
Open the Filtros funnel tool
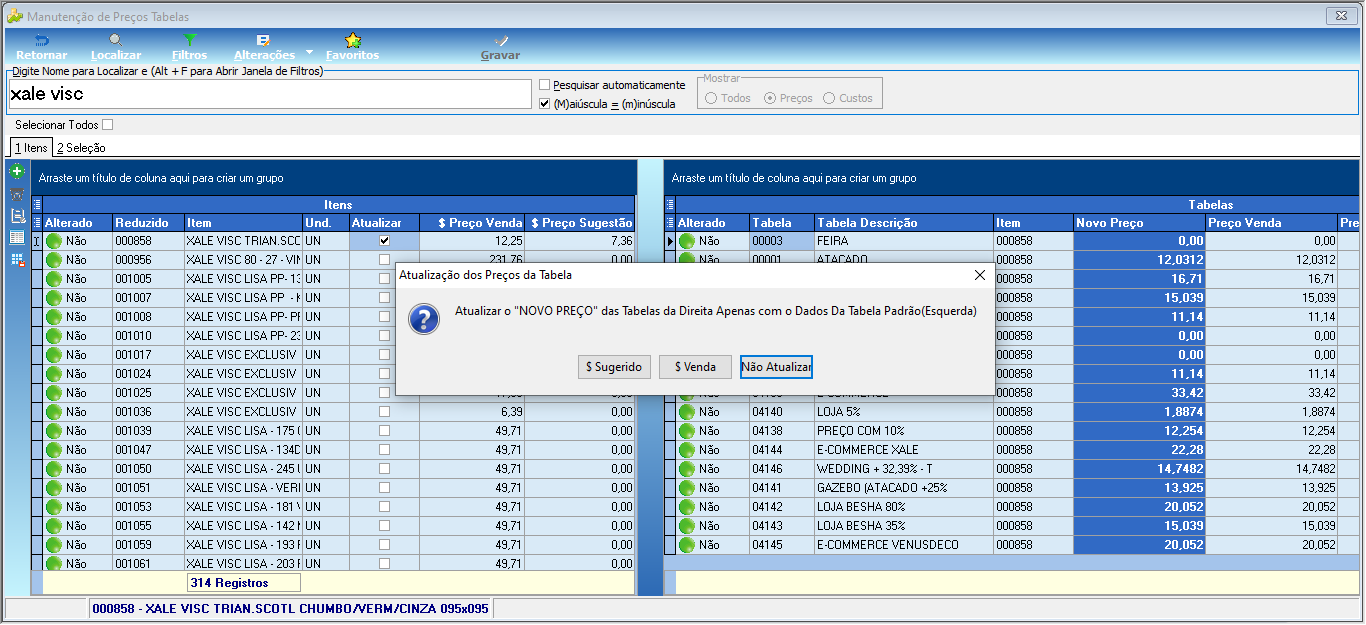pos(190,40)
